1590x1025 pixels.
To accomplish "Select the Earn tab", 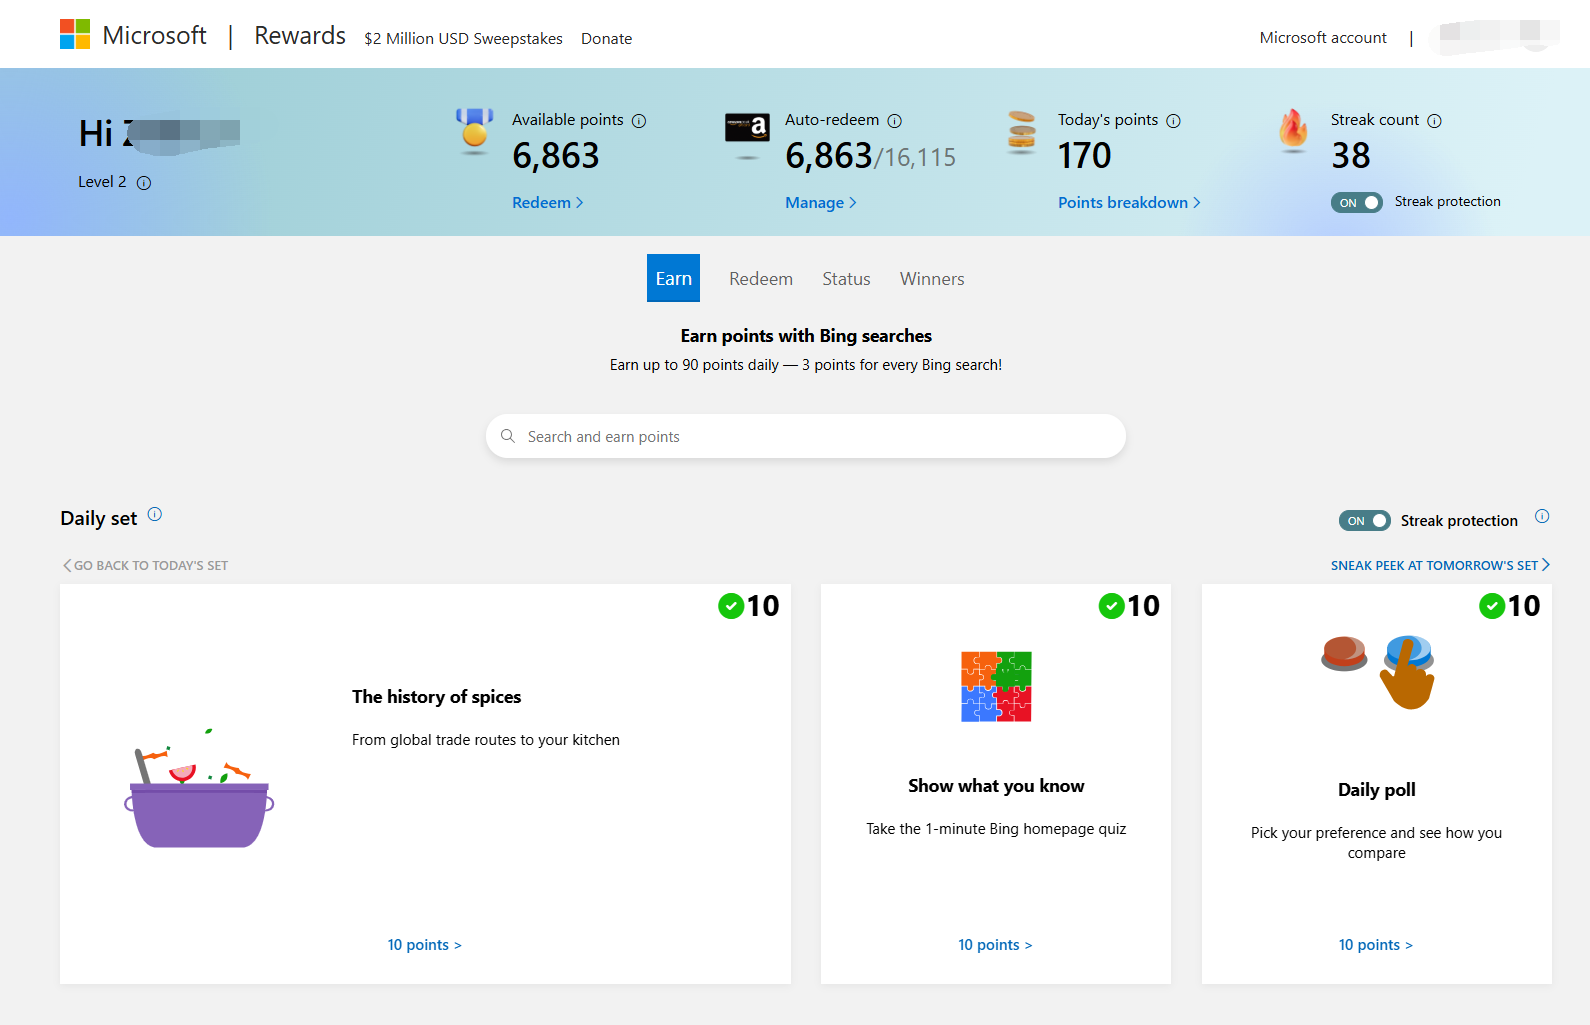I will pyautogui.click(x=673, y=278).
